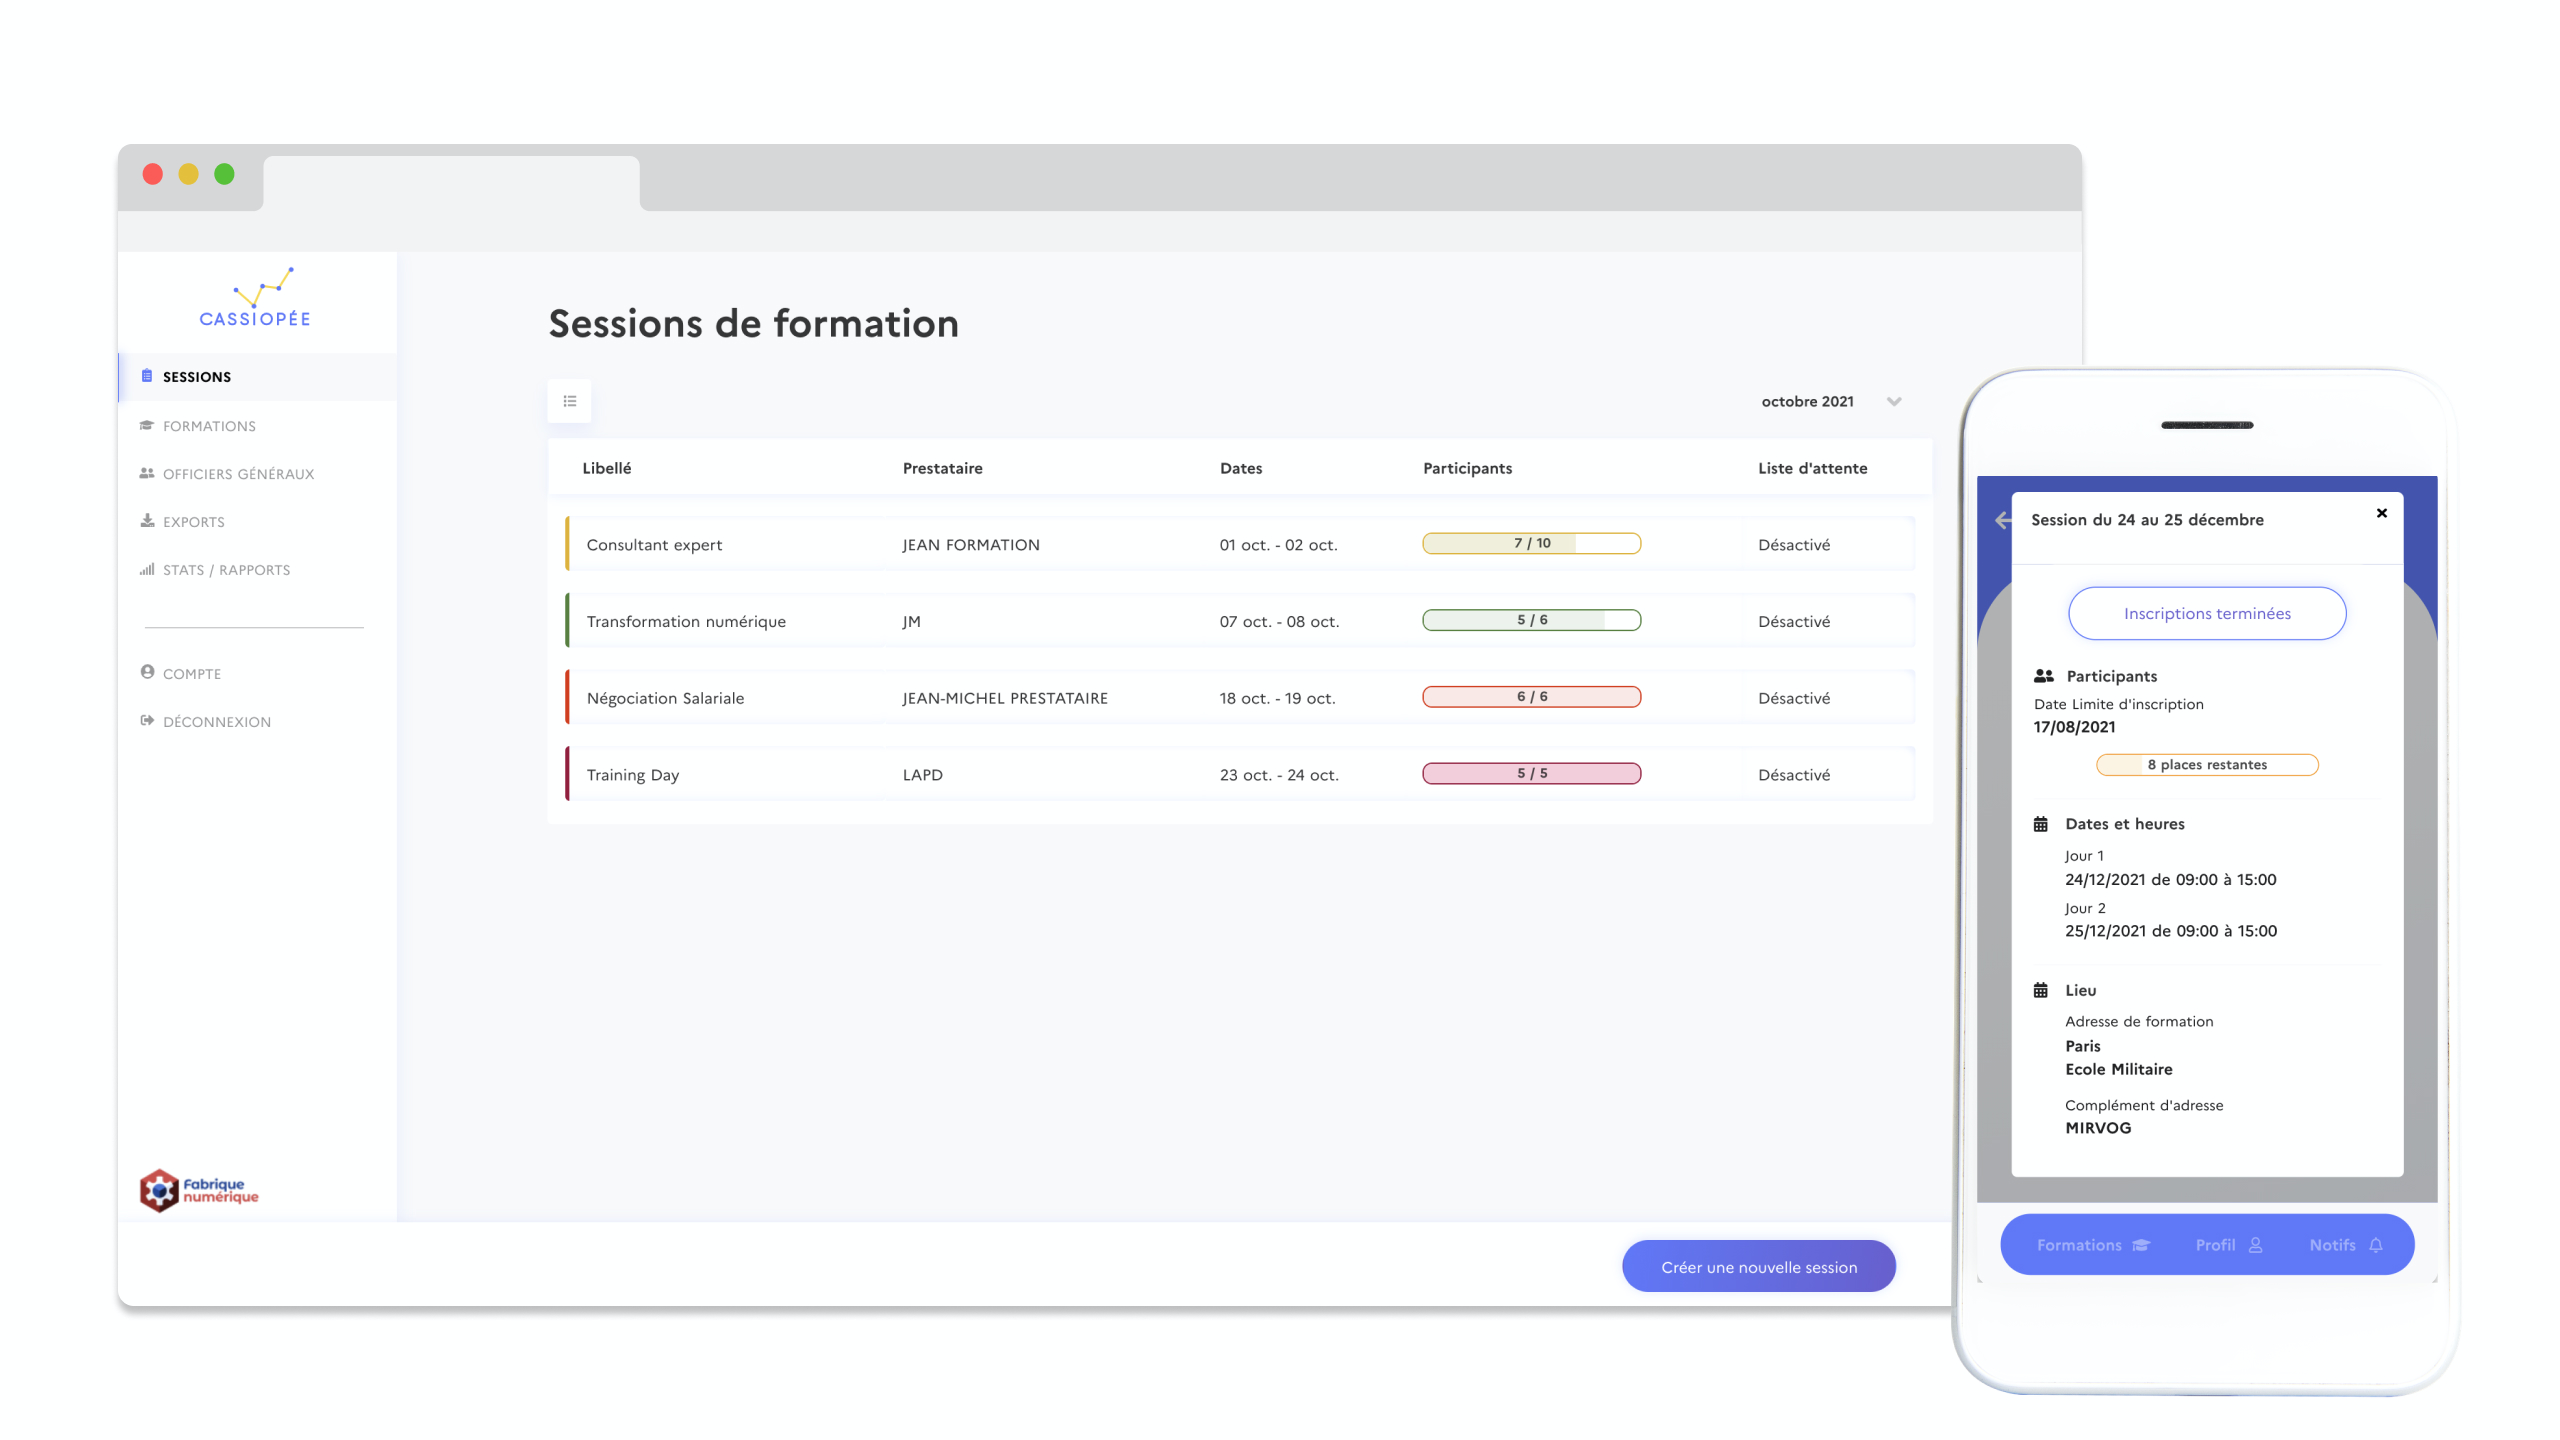
Task: Close the session popup with the X
Action: click(x=2382, y=513)
